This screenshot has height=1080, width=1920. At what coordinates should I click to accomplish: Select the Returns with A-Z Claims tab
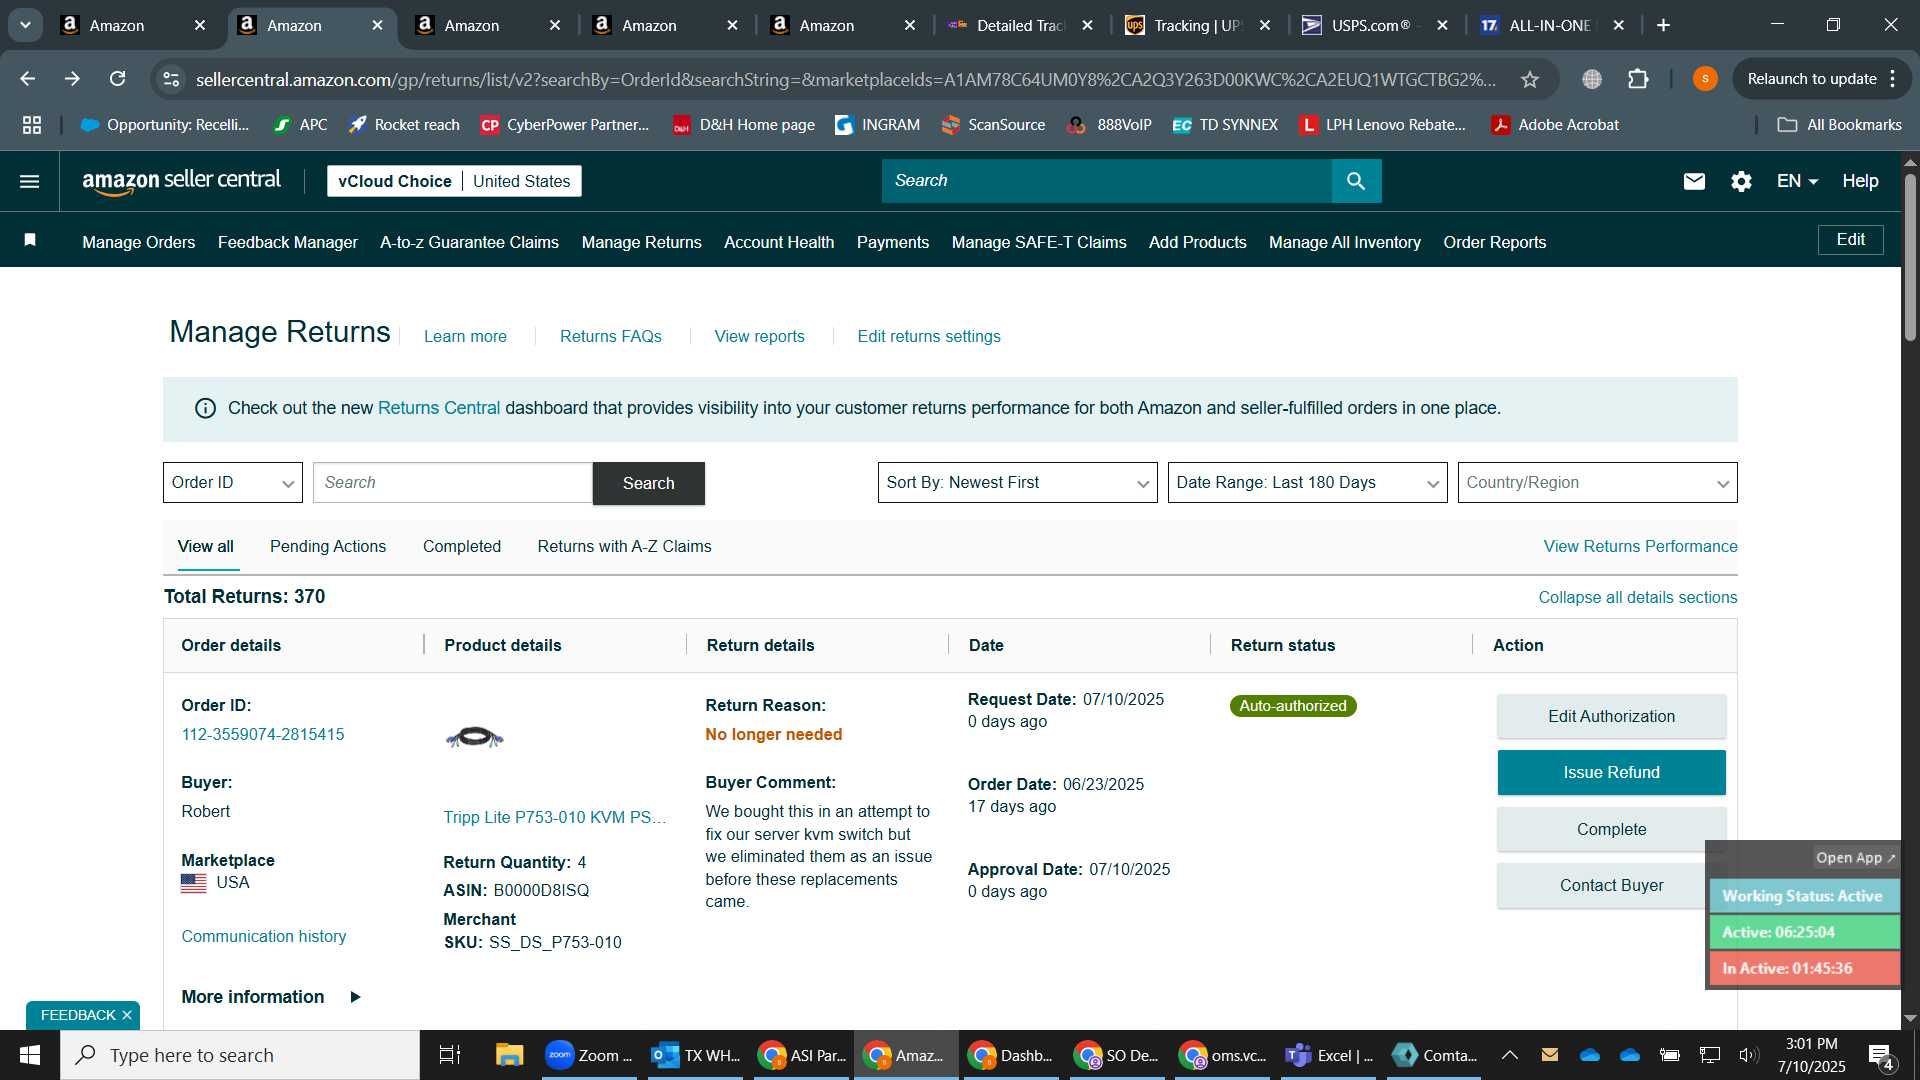click(x=624, y=547)
